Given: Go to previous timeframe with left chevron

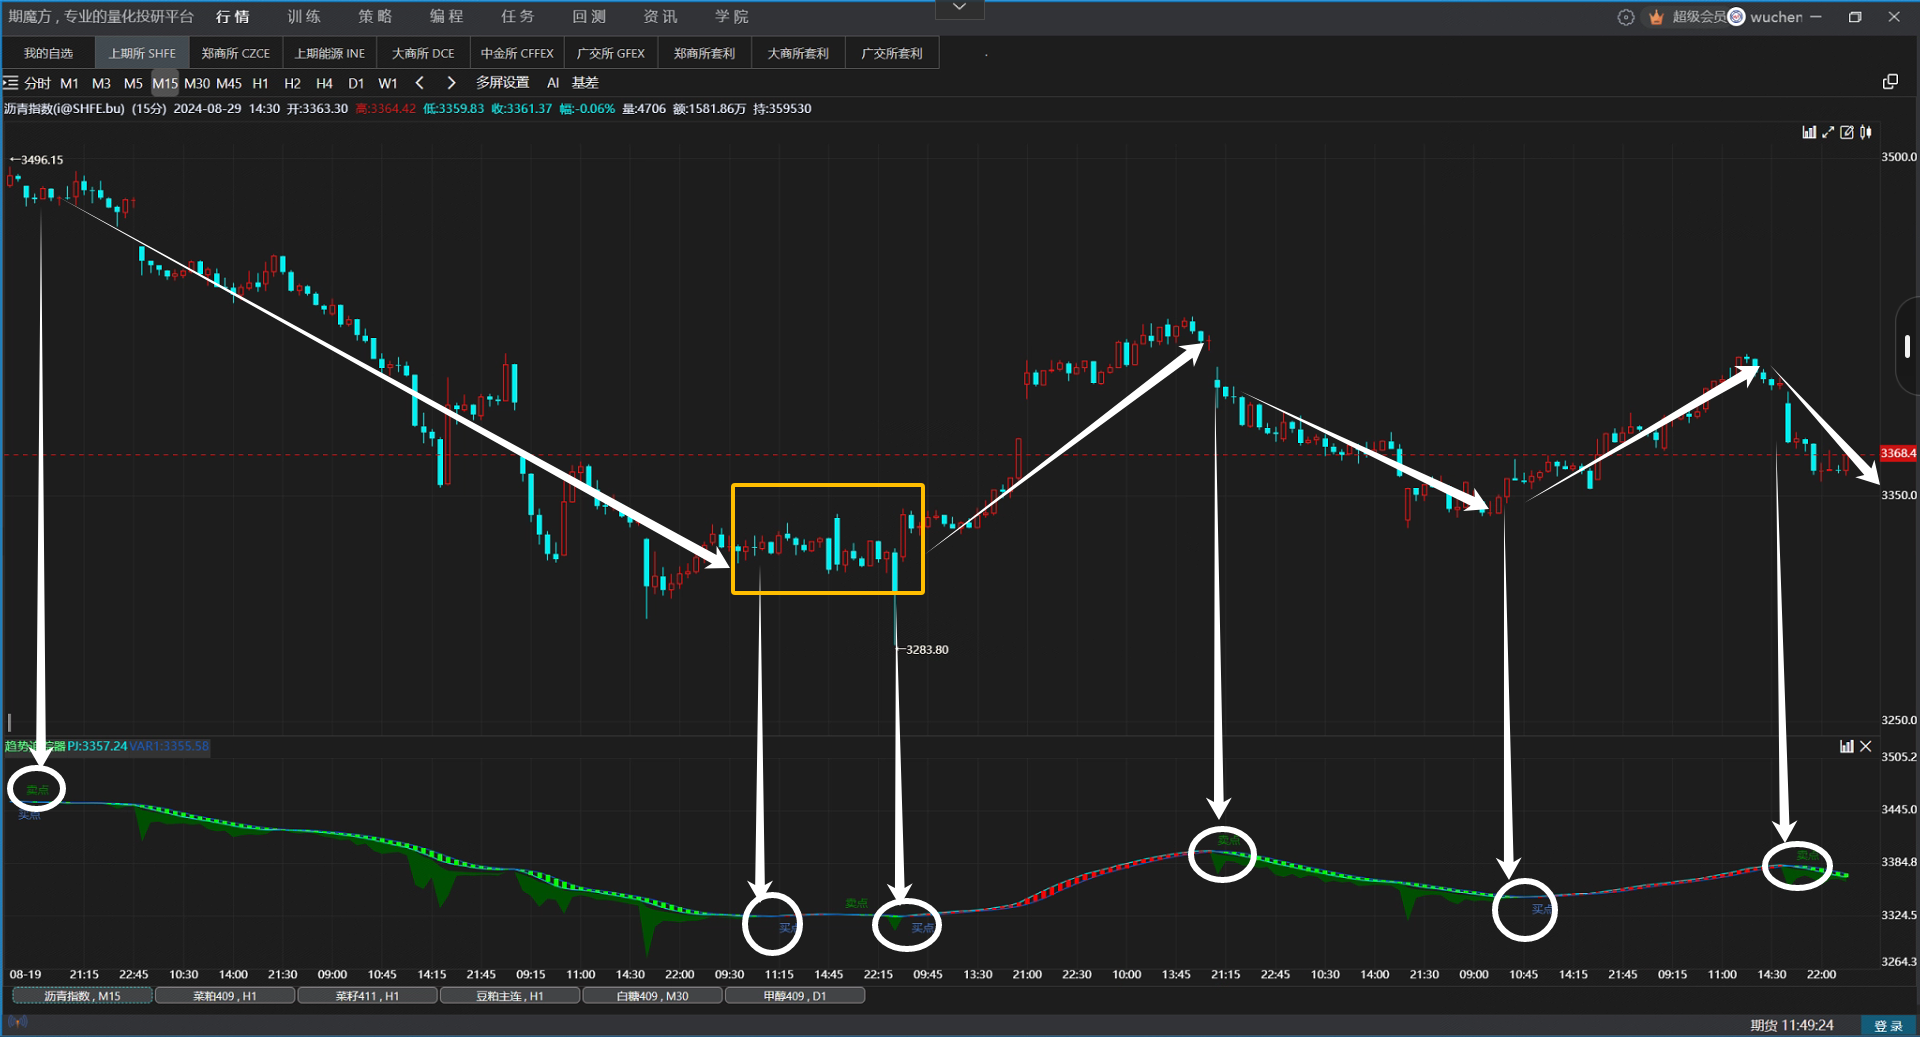Looking at the screenshot, I should 420,83.
